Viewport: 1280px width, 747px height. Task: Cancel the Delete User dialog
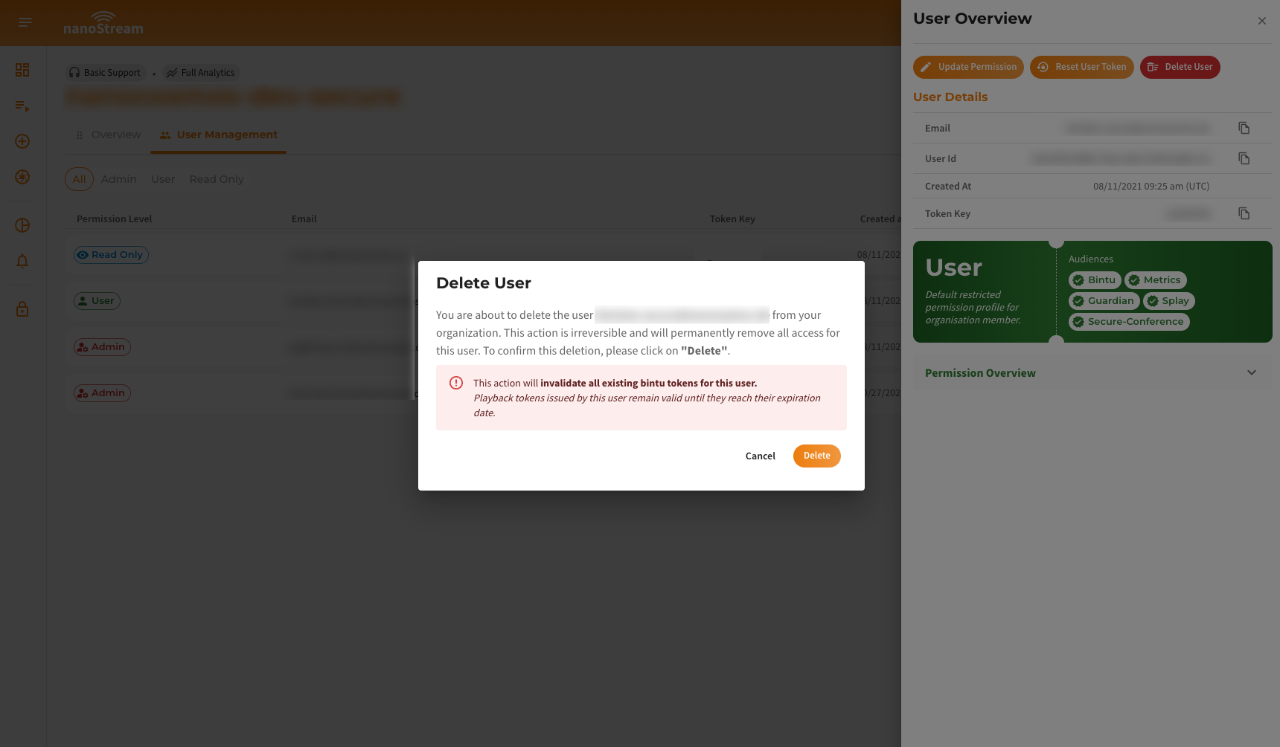(x=760, y=455)
